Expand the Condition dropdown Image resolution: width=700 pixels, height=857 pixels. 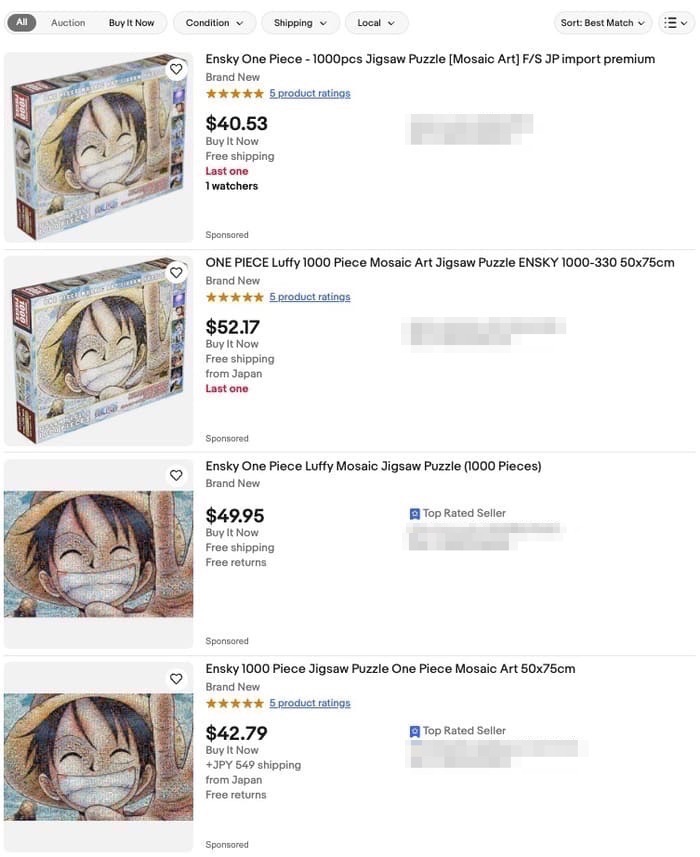click(x=214, y=23)
